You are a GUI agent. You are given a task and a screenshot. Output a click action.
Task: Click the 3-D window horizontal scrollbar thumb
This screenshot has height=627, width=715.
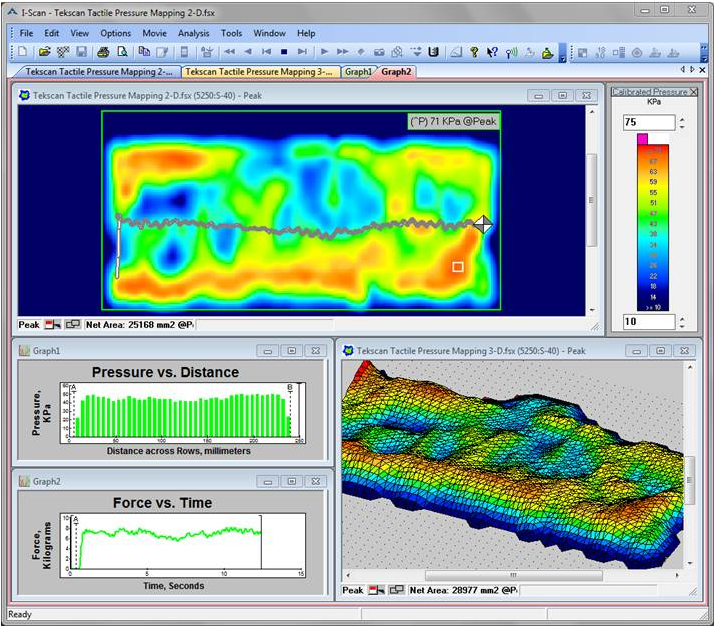513,575
